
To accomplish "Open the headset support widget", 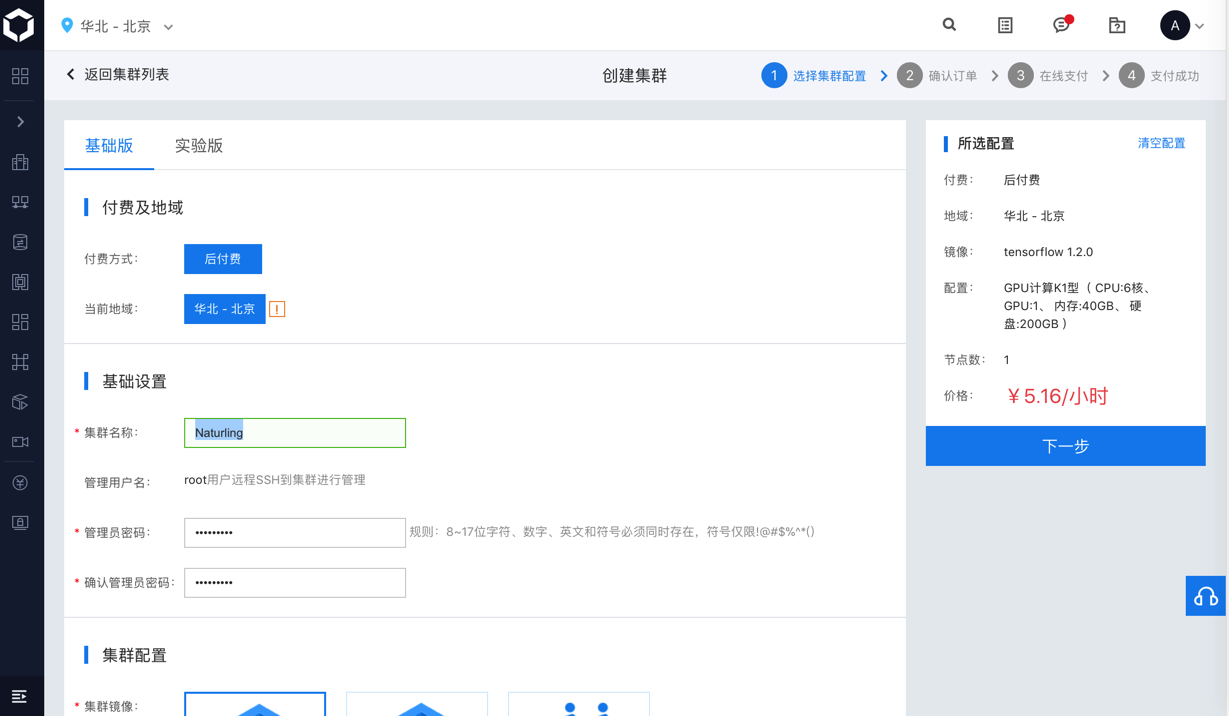I will tap(1206, 596).
